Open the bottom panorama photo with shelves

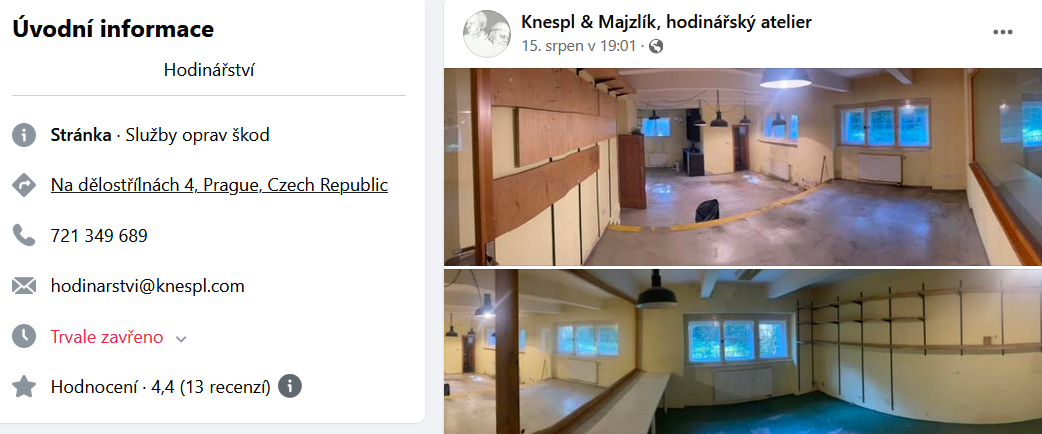click(x=743, y=352)
